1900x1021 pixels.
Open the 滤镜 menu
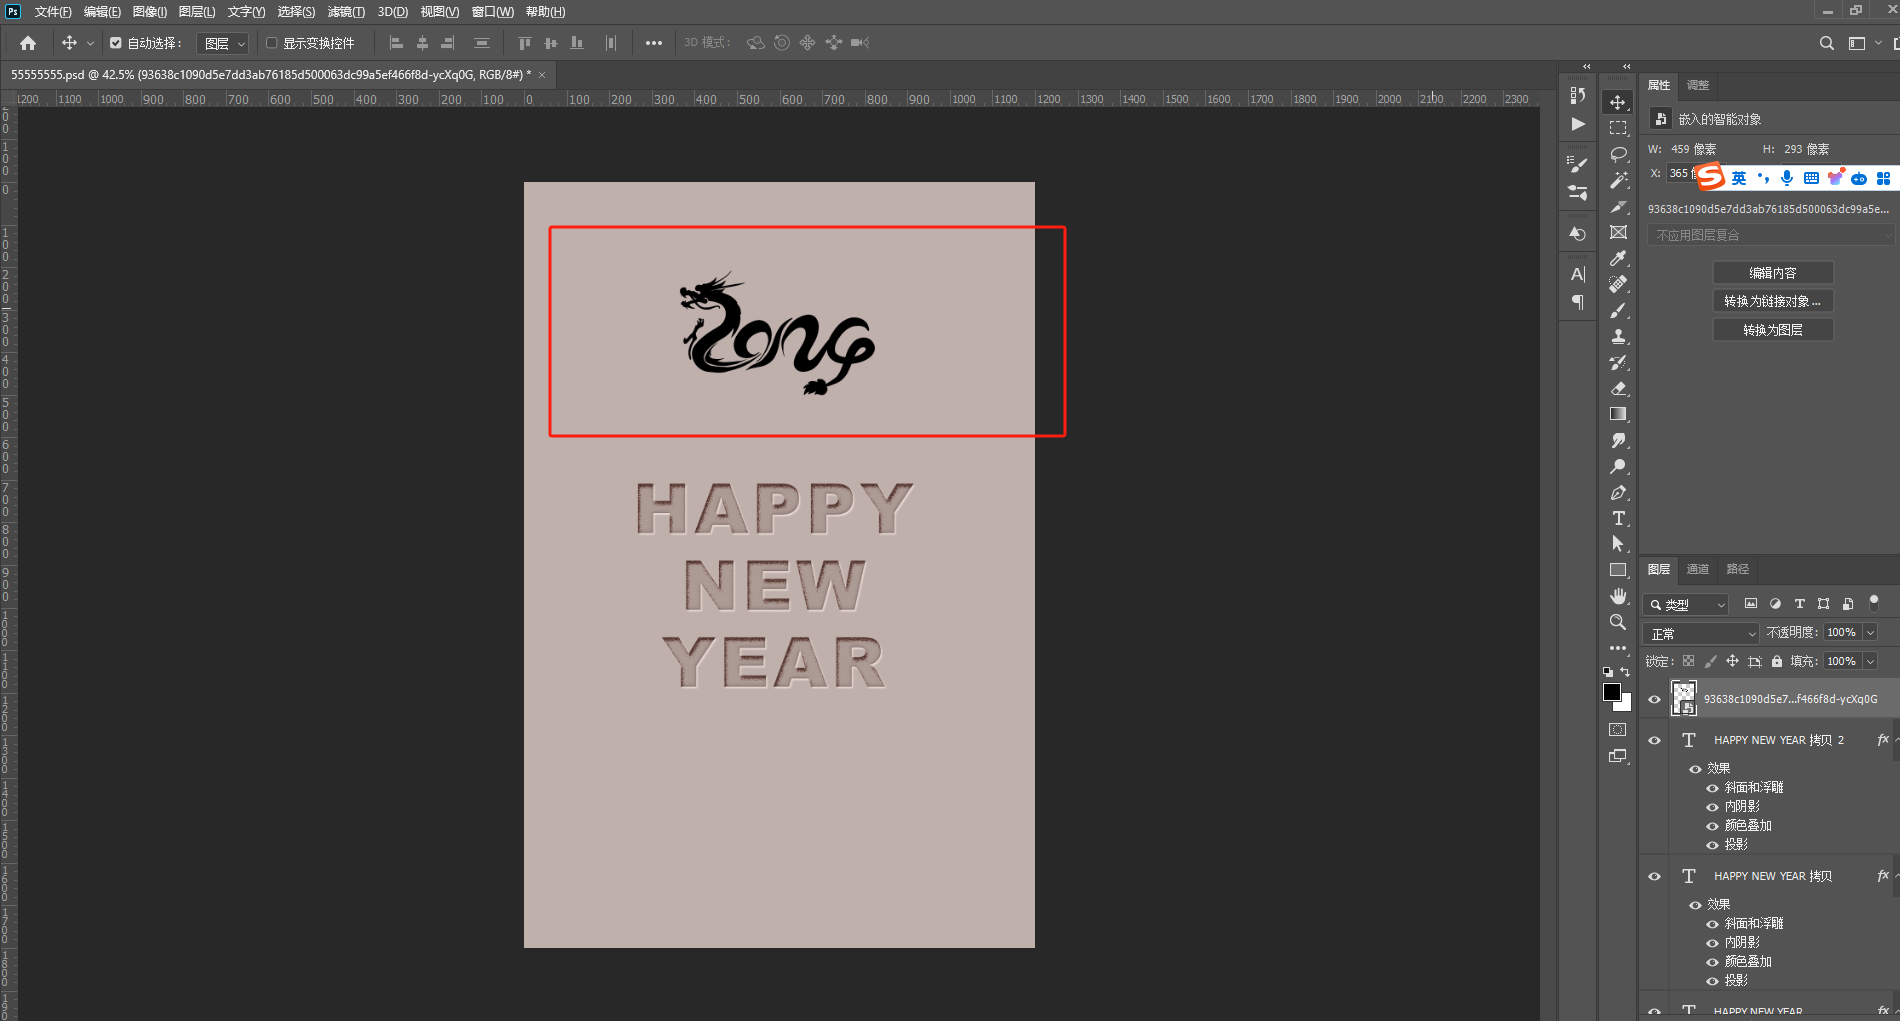click(346, 12)
